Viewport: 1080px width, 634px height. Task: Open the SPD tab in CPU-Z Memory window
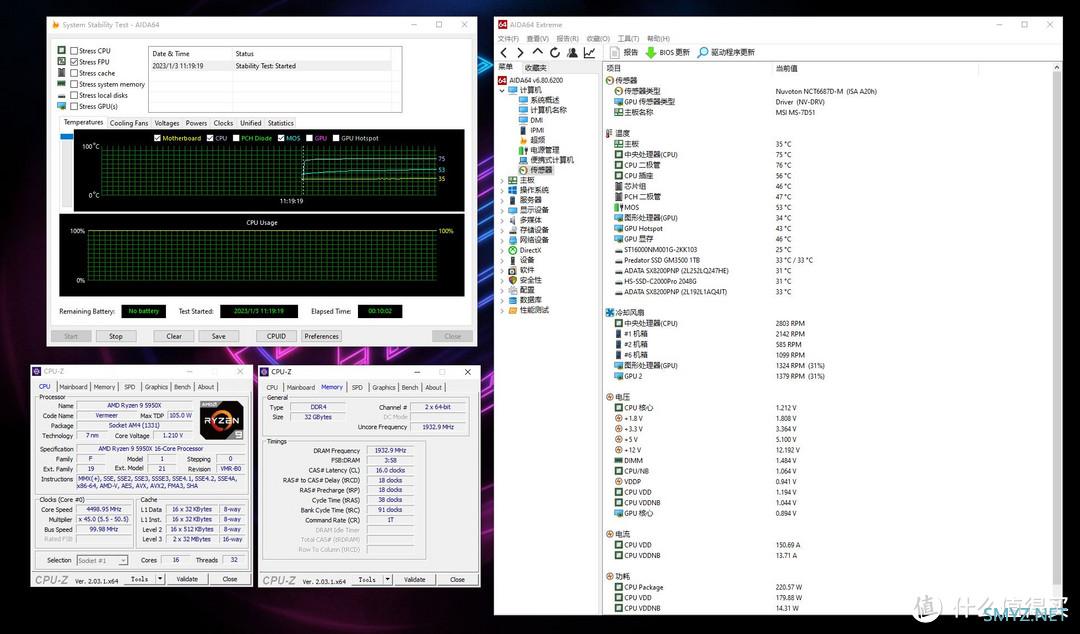(x=357, y=387)
